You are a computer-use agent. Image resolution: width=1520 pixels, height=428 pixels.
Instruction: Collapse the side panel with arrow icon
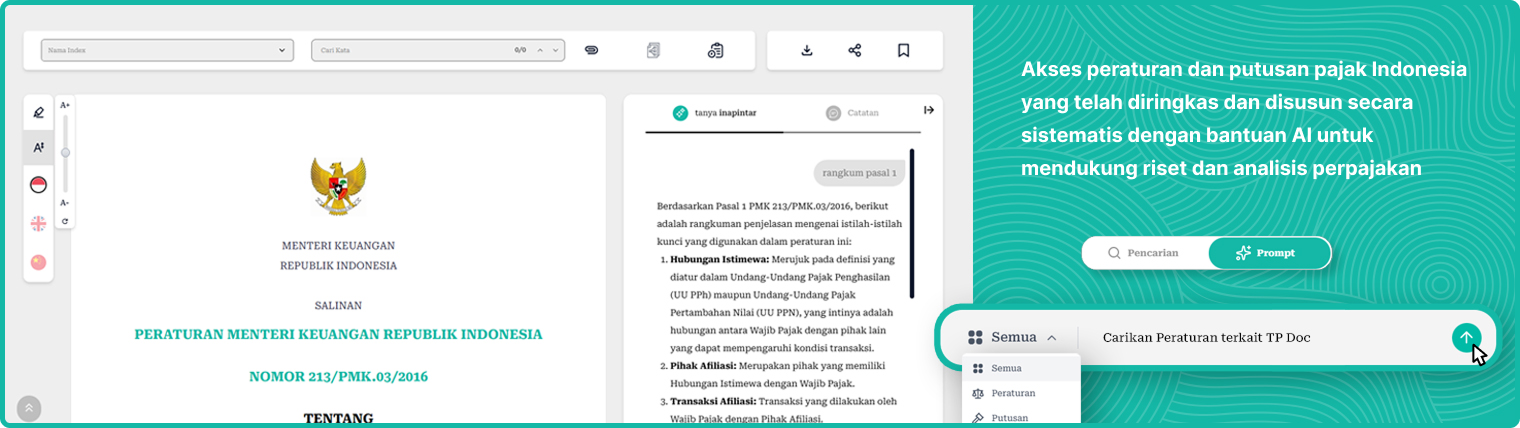coord(928,110)
